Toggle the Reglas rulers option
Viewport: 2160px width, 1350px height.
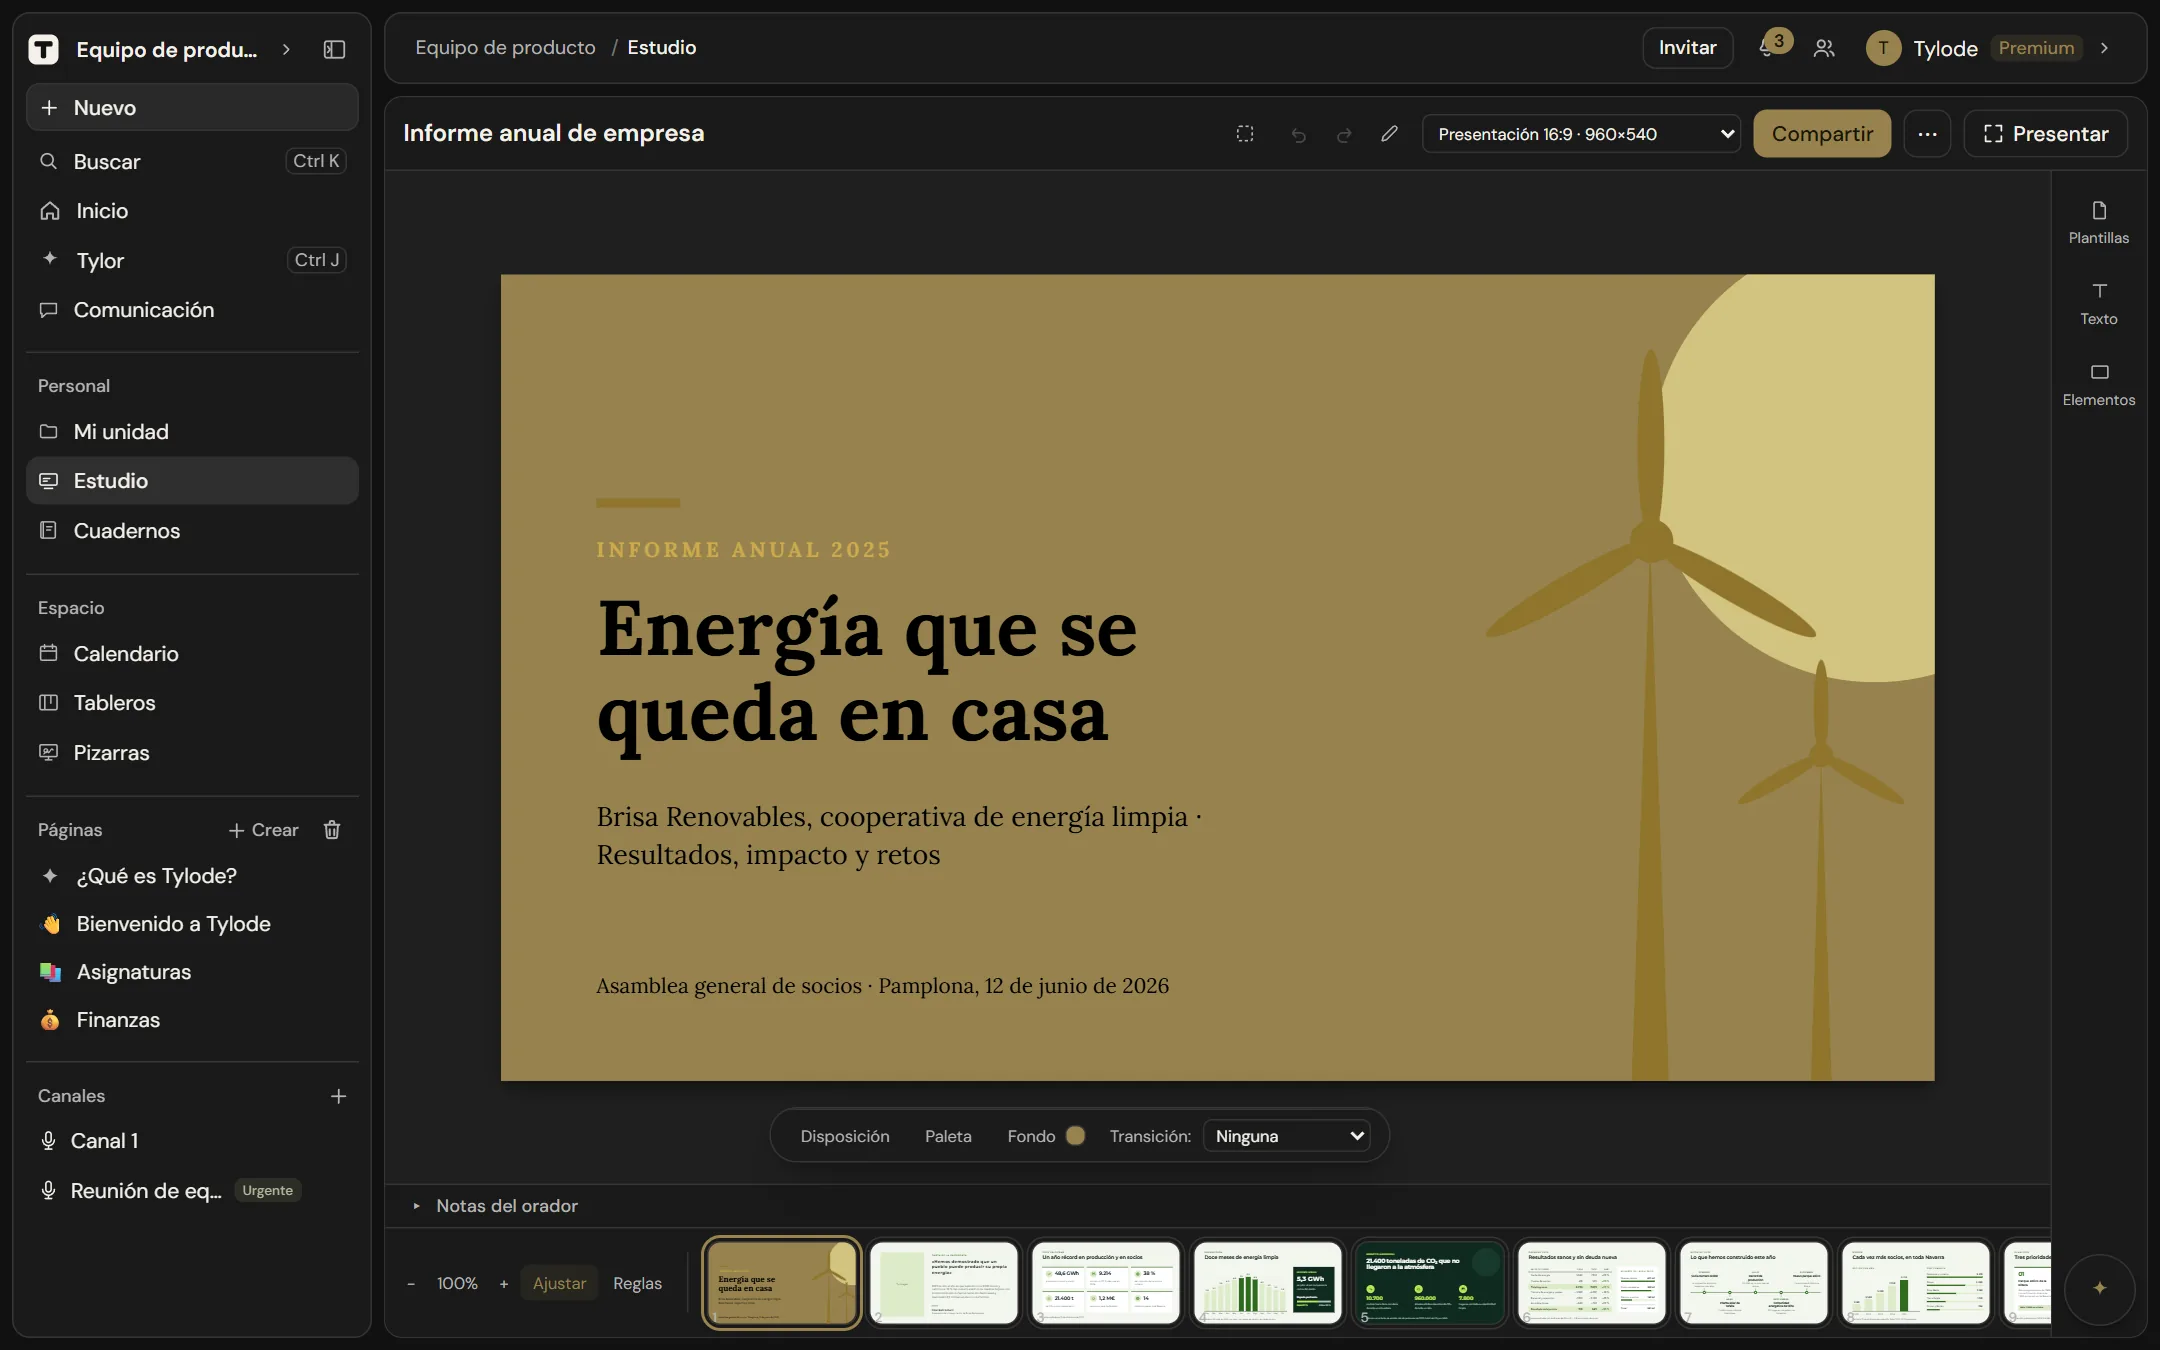(x=637, y=1283)
